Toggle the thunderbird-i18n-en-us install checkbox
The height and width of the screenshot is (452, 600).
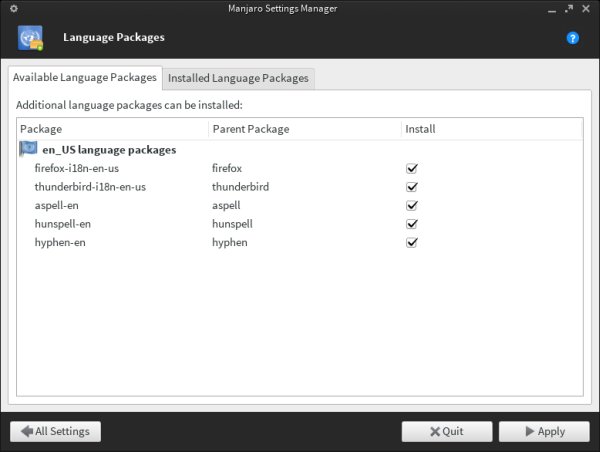click(411, 187)
